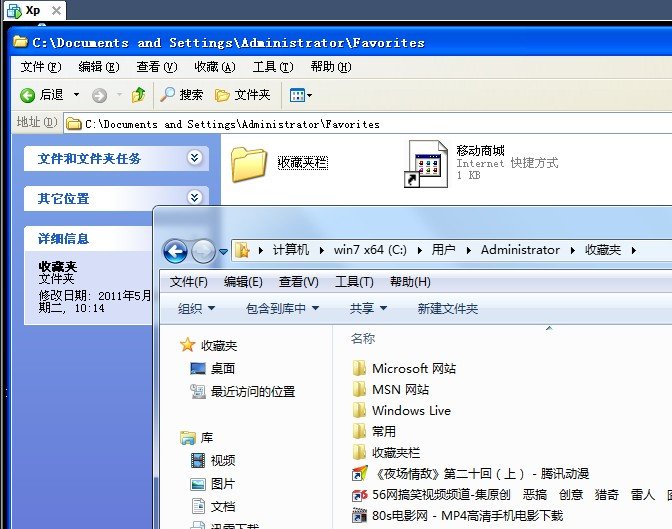672x529 pixels.
Task: Open the Back history dropdown arrow in XP window
Action: [76, 94]
